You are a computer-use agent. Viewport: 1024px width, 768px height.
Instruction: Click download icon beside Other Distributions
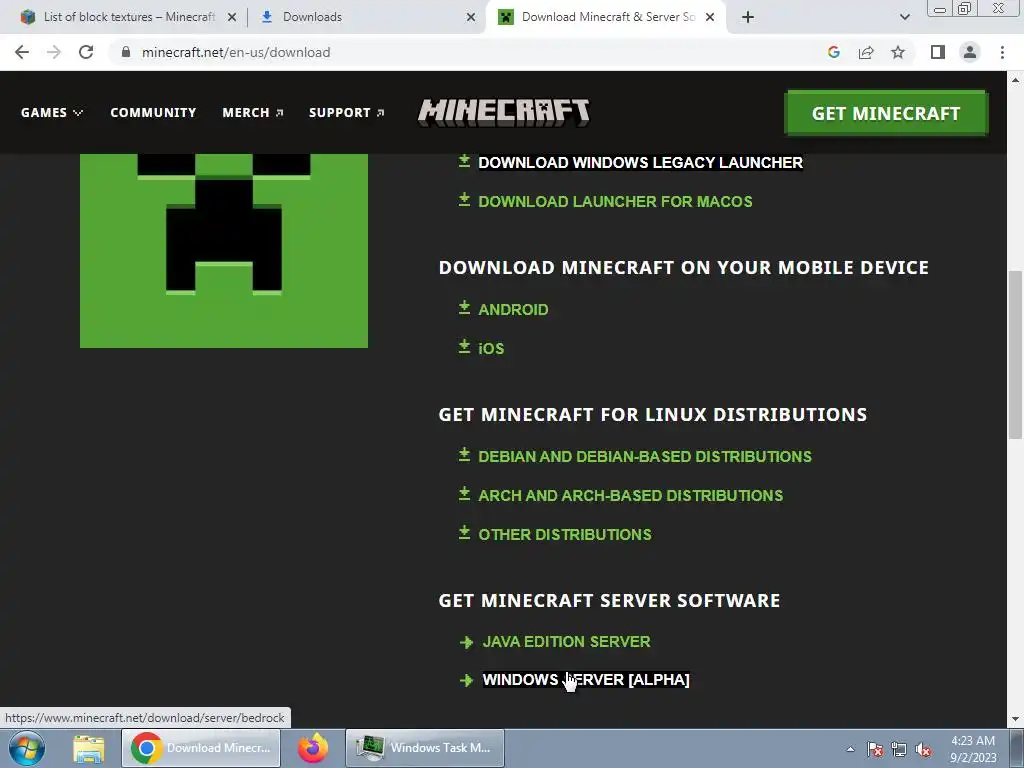[x=464, y=533]
